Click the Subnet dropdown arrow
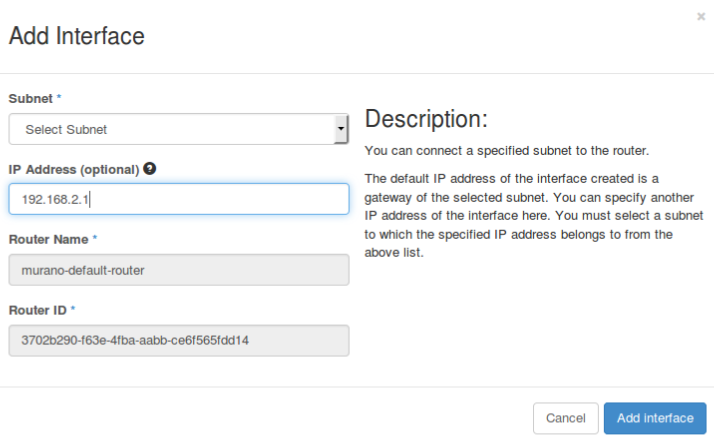The image size is (714, 444). (341, 129)
